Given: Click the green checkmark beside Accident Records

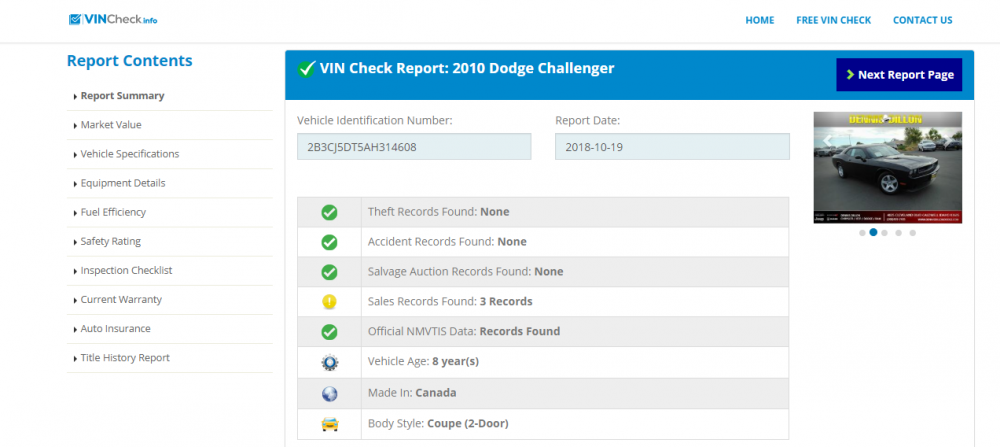Looking at the screenshot, I should tap(329, 242).
